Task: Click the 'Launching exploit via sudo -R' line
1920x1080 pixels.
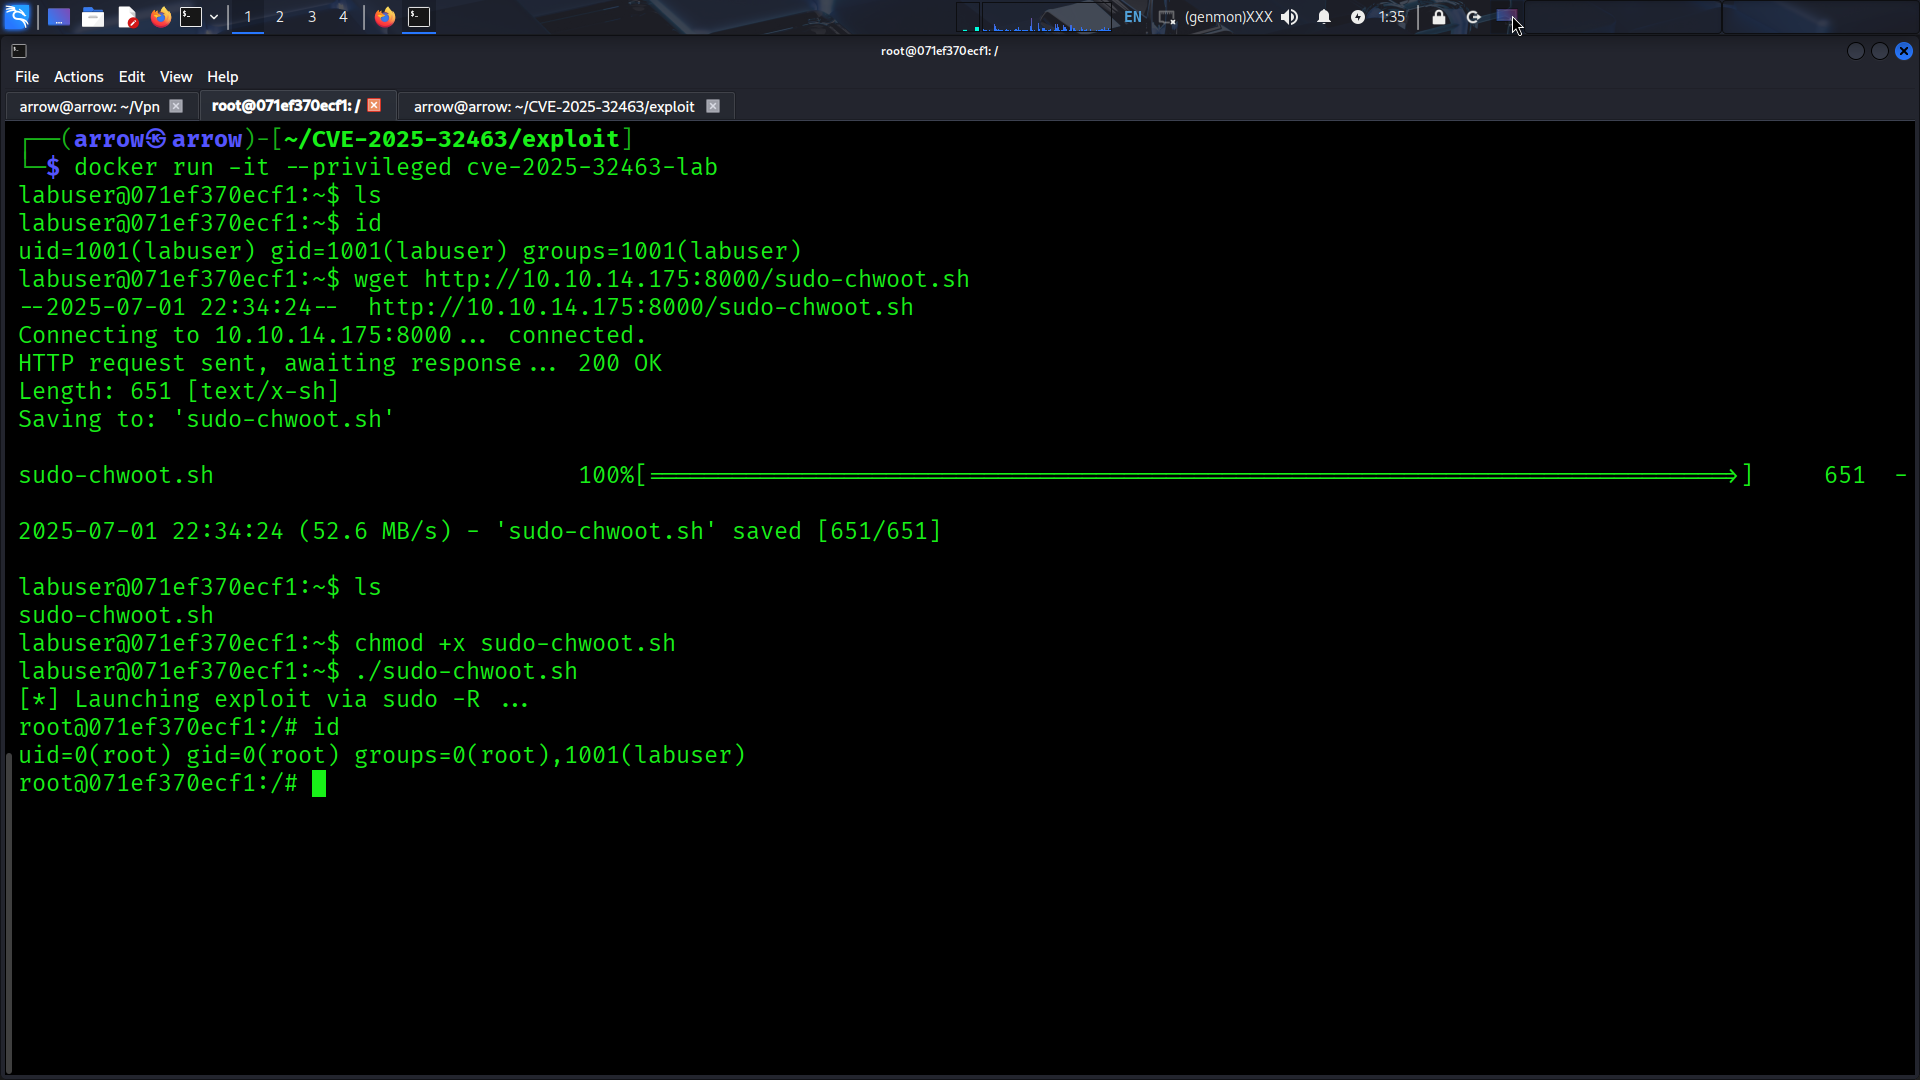Action: point(273,699)
